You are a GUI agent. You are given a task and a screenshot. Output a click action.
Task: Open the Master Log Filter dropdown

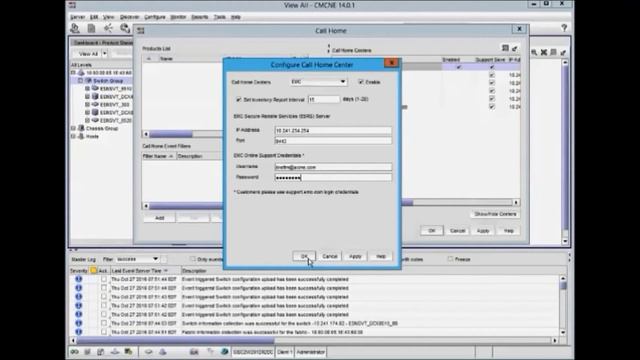(x=155, y=259)
